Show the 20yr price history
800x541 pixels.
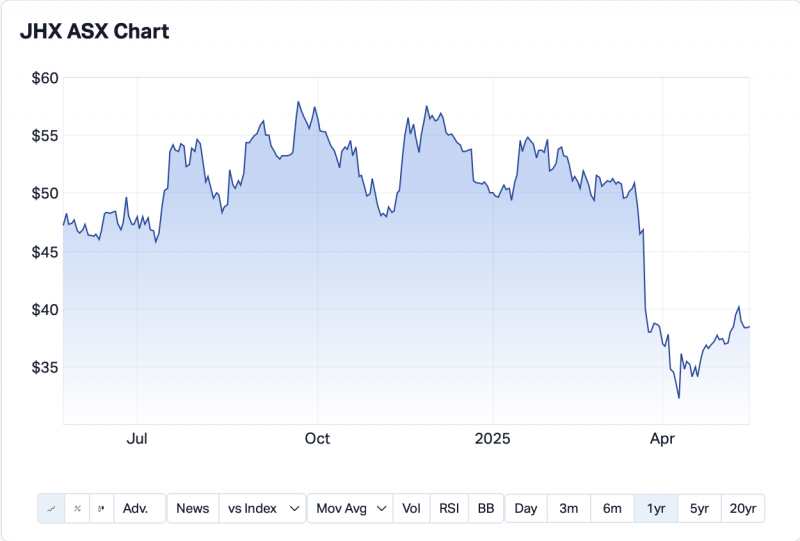(x=743, y=508)
